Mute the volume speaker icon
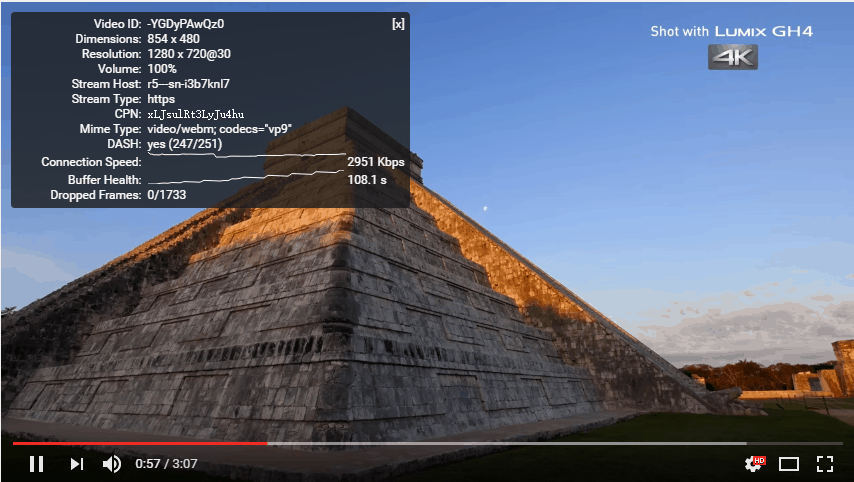854x482 pixels. point(112,463)
